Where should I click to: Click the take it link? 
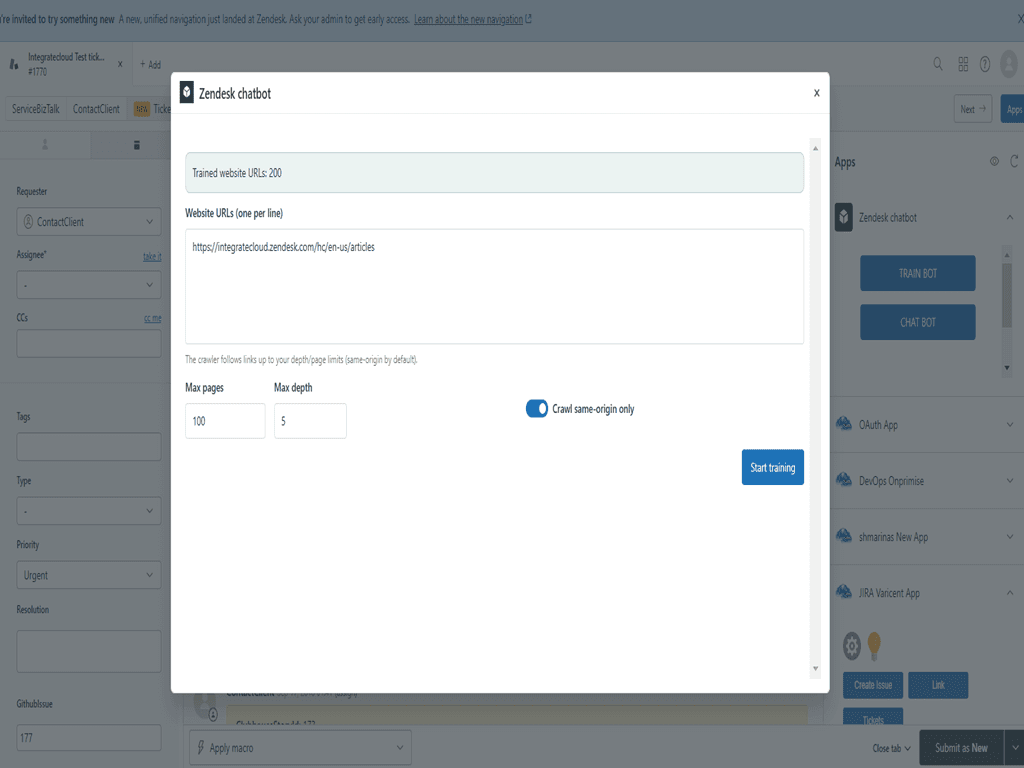tap(152, 257)
